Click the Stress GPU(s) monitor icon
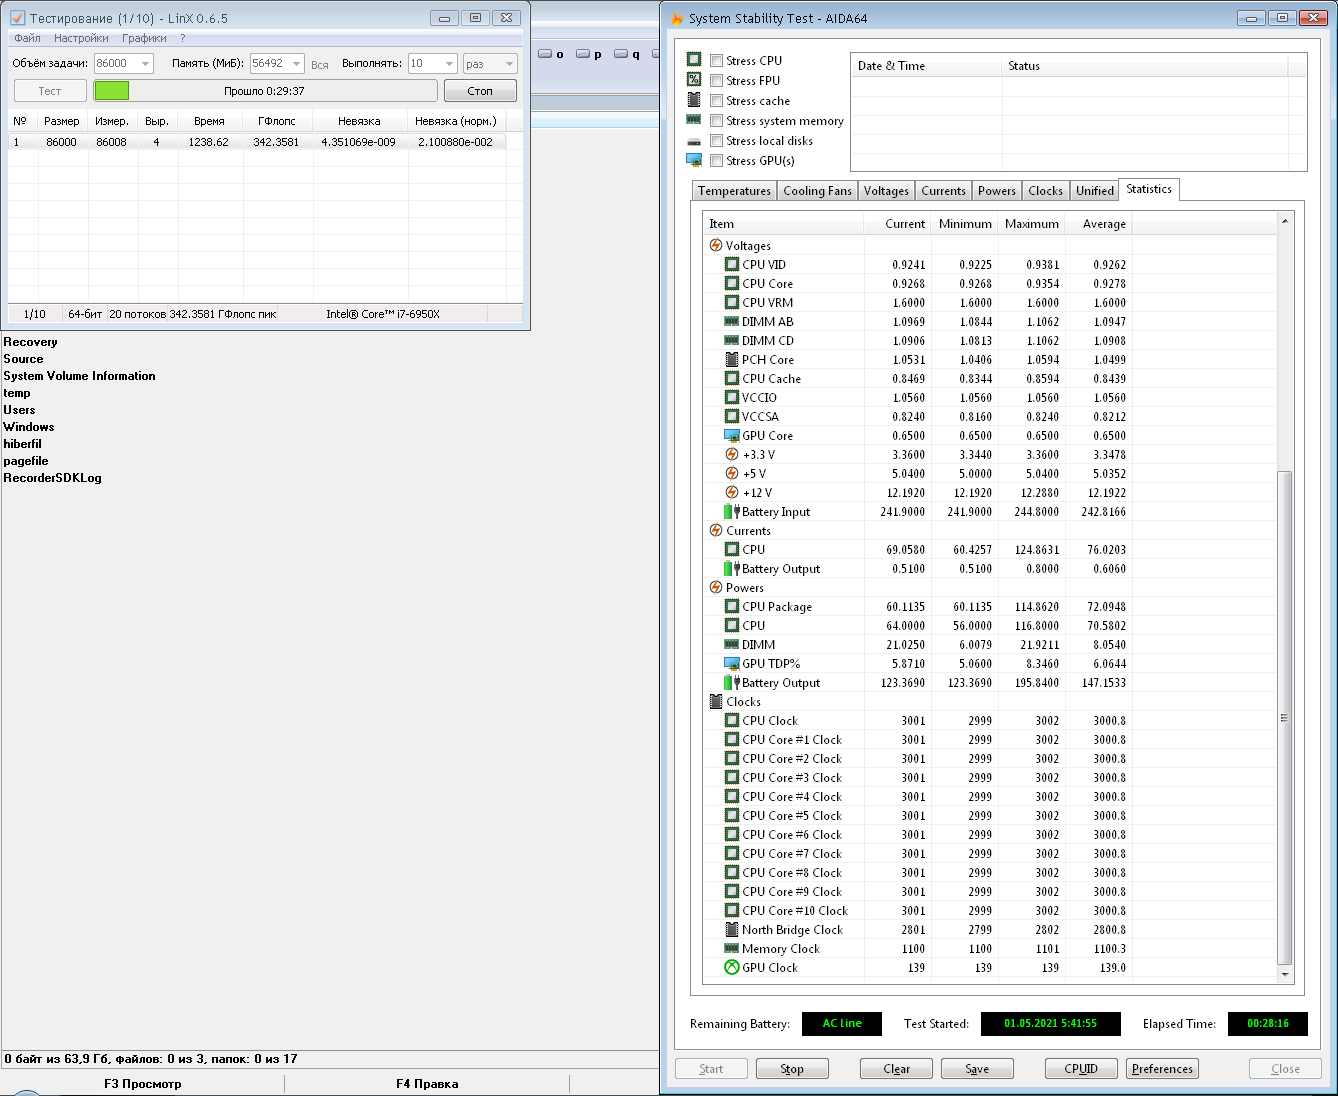 tap(694, 160)
